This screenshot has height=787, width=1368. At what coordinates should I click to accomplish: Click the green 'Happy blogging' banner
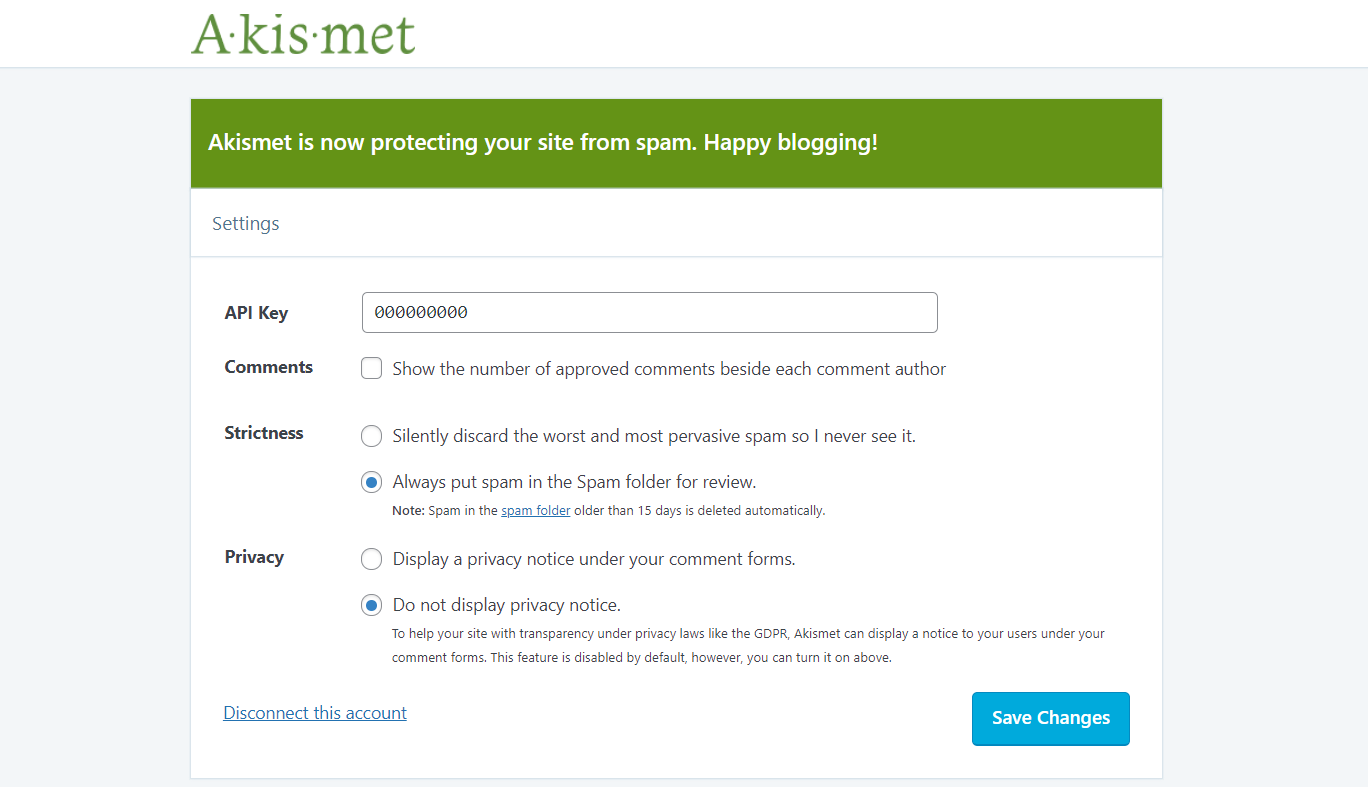click(676, 143)
